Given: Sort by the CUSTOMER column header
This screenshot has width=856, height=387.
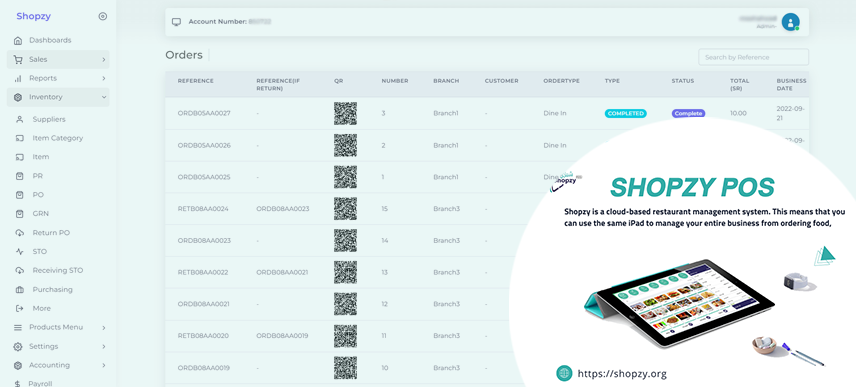Looking at the screenshot, I should pyautogui.click(x=501, y=81).
